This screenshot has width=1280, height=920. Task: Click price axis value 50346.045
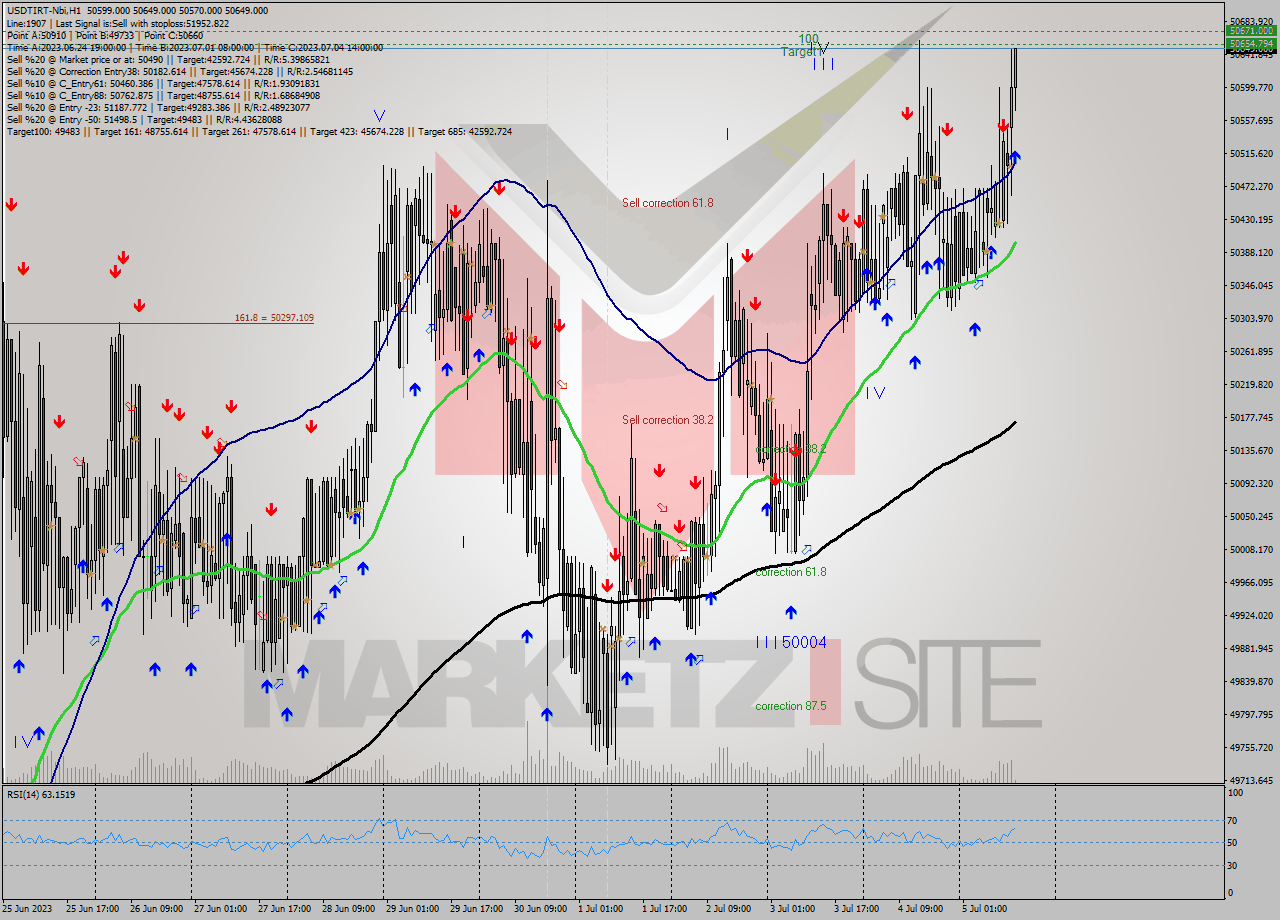pos(1251,286)
